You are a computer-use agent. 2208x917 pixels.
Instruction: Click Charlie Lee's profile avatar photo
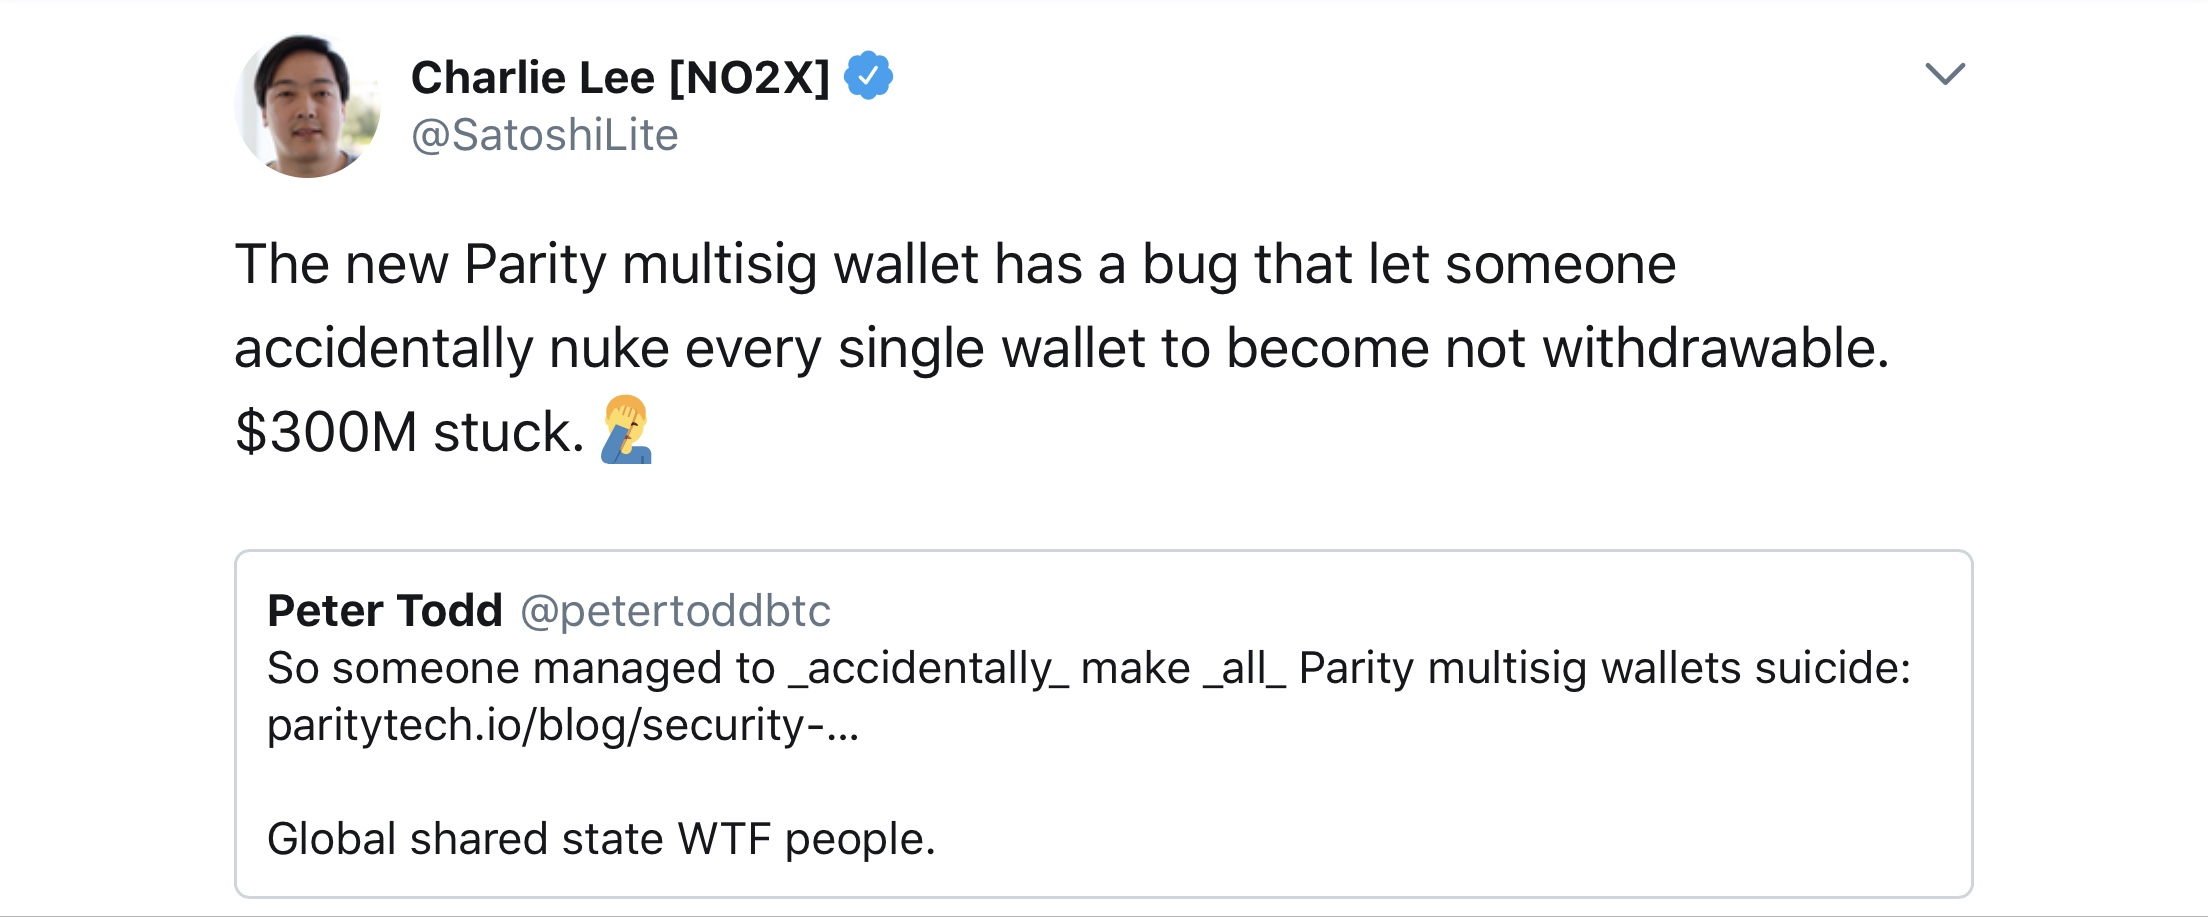coord(307,107)
